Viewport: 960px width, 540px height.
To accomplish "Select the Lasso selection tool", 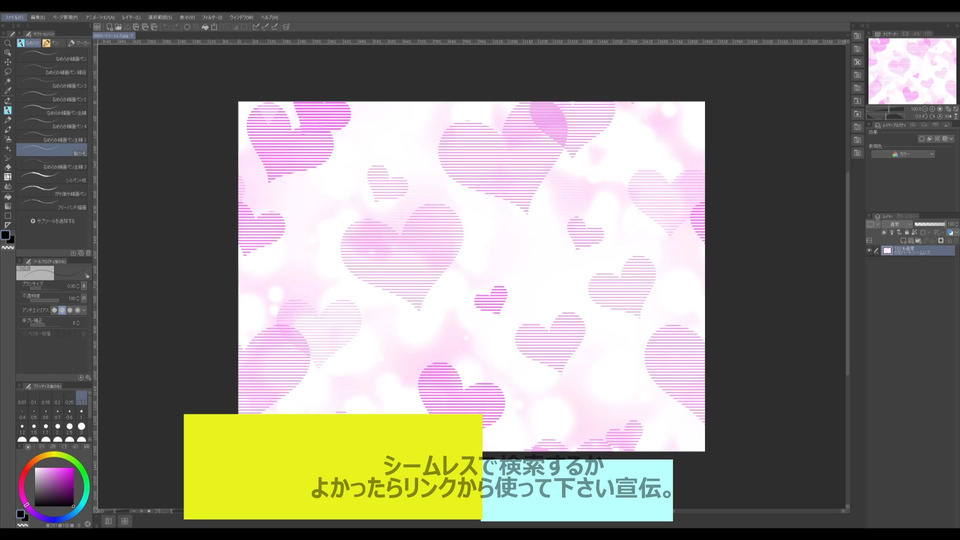I will [x=7, y=72].
